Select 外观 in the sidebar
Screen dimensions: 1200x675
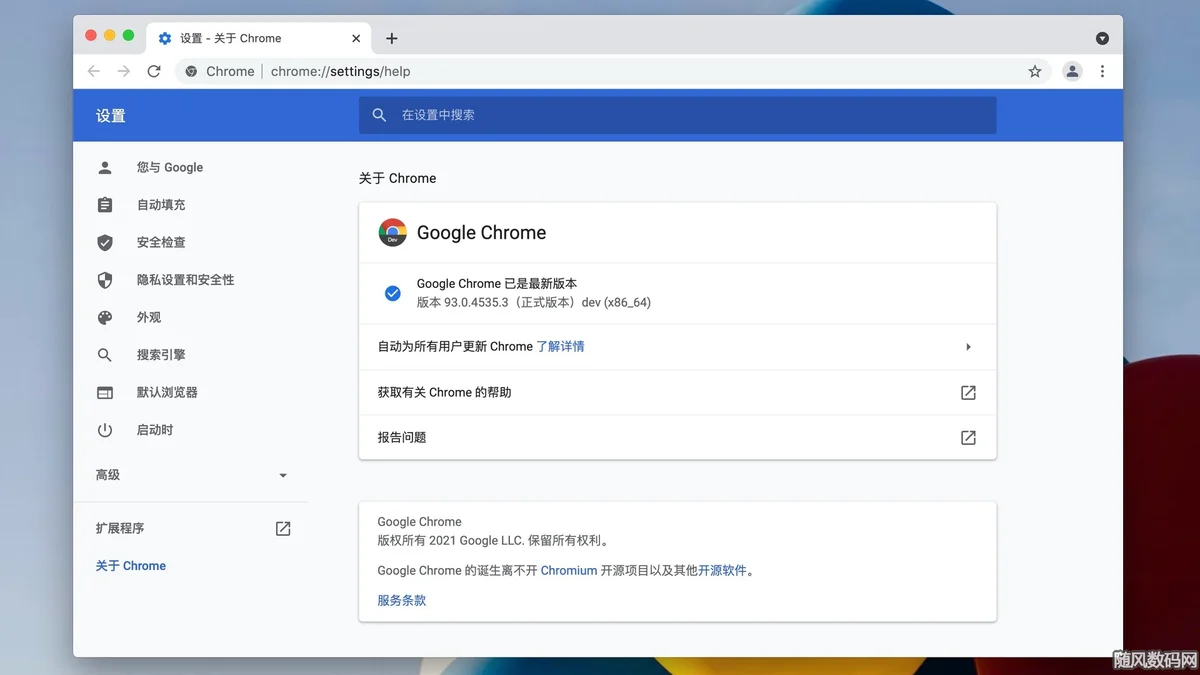(149, 317)
